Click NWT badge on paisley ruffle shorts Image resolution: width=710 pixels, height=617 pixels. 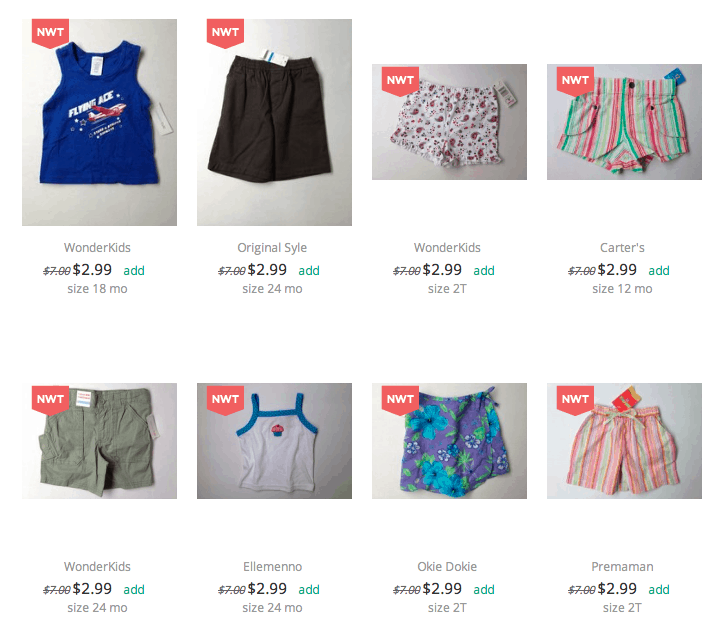(x=400, y=81)
